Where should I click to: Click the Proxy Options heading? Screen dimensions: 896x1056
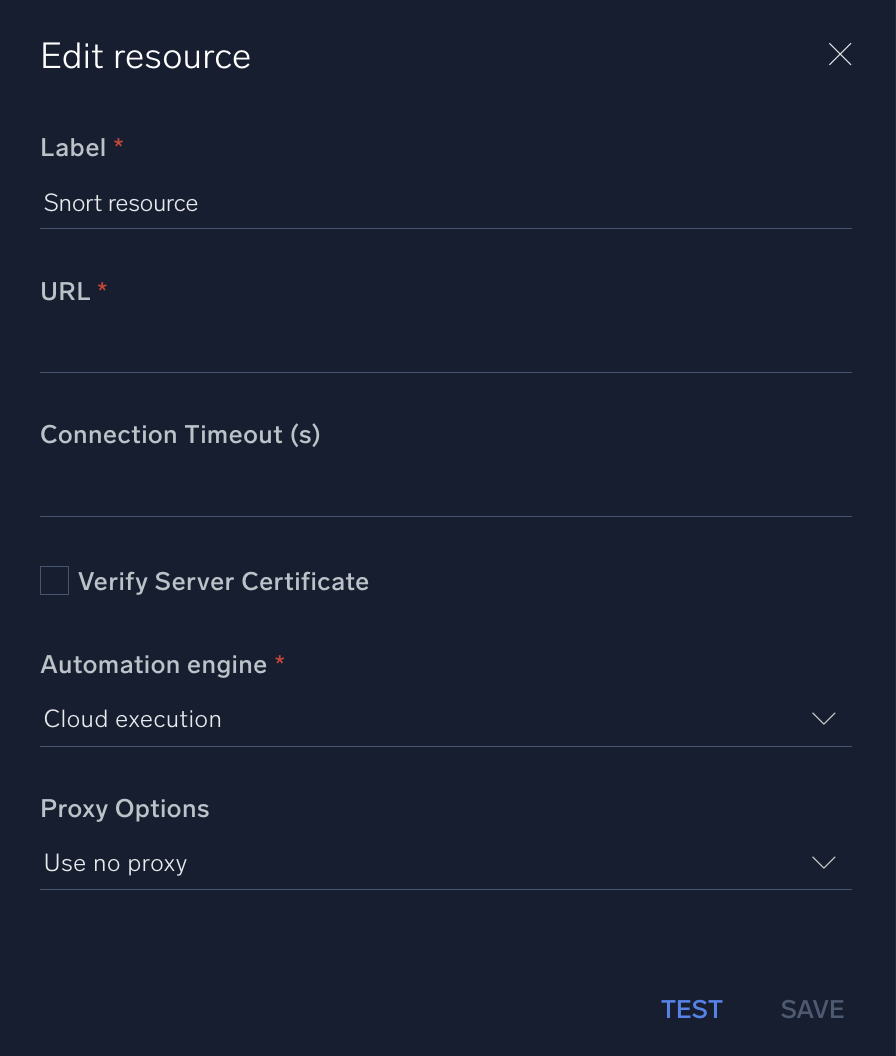(125, 809)
